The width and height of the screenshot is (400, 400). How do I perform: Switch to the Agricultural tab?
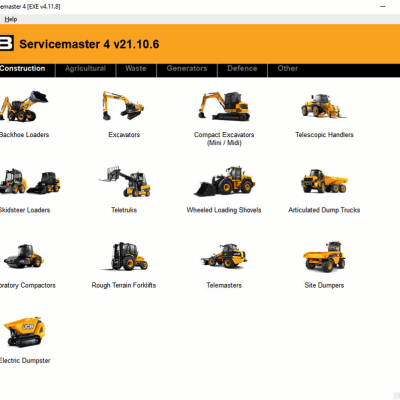[x=85, y=69]
